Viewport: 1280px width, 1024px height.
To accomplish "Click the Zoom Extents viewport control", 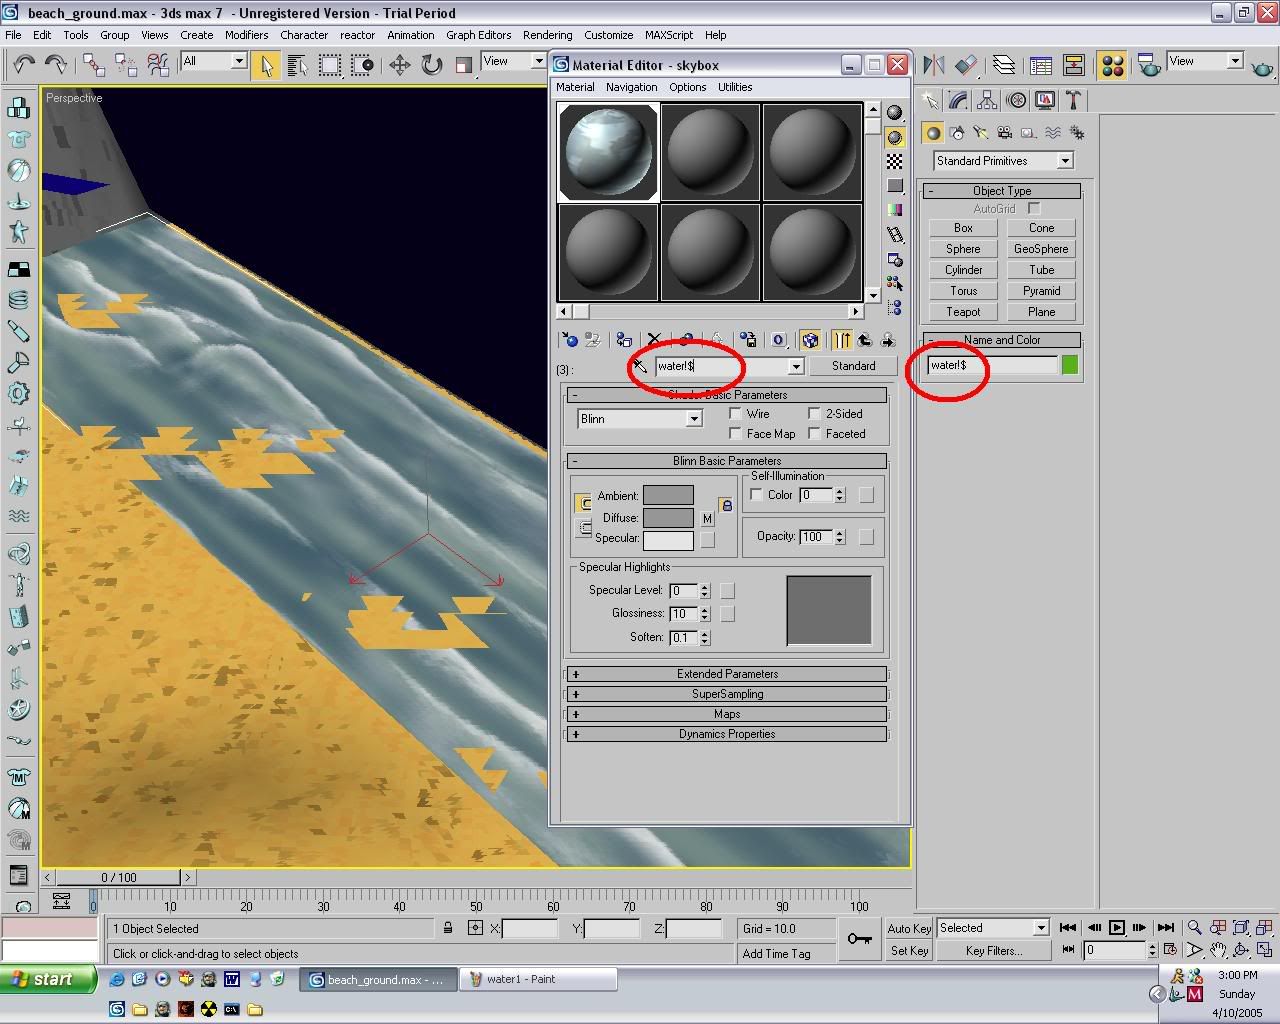I will click(x=1241, y=928).
